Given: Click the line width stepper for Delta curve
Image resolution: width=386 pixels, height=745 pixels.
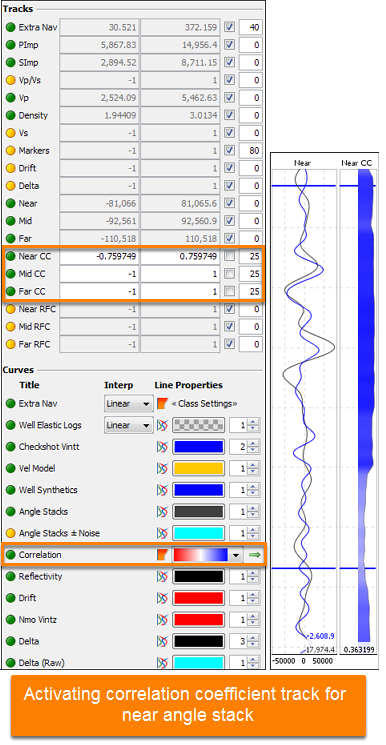Looking at the screenshot, I should [x=253, y=641].
